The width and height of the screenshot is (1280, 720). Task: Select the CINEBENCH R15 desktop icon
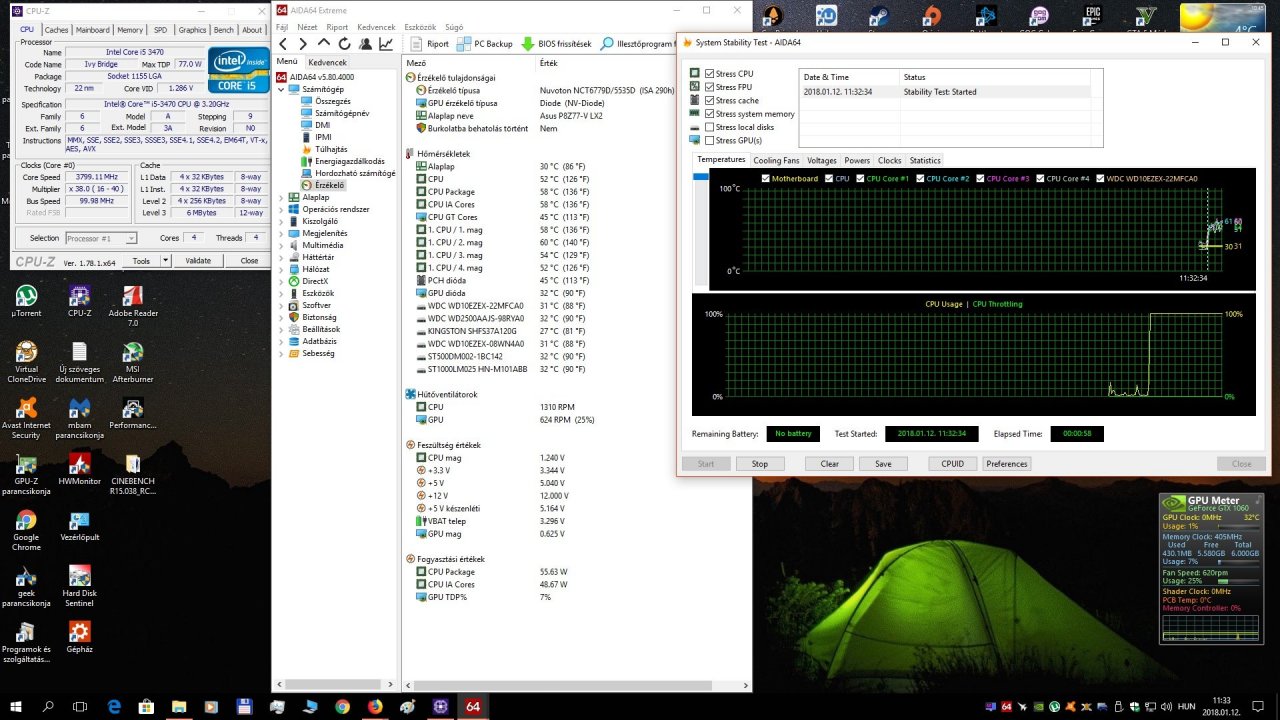pyautogui.click(x=132, y=474)
